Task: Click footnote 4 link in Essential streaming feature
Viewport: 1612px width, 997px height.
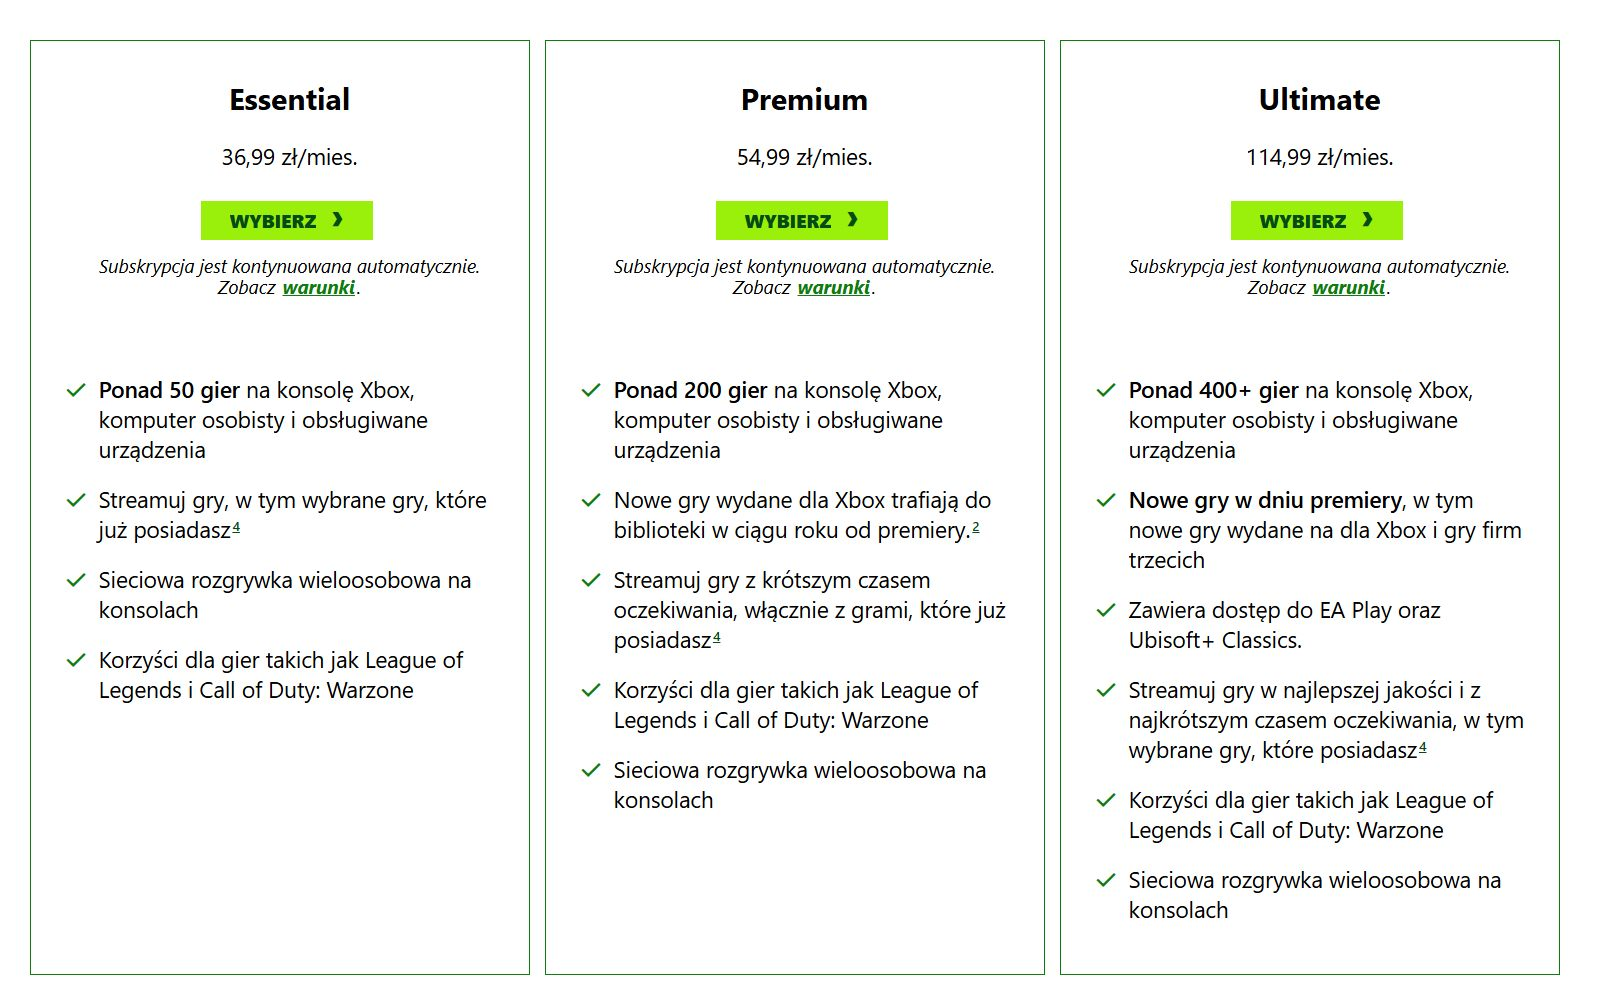Action: pyautogui.click(x=236, y=527)
